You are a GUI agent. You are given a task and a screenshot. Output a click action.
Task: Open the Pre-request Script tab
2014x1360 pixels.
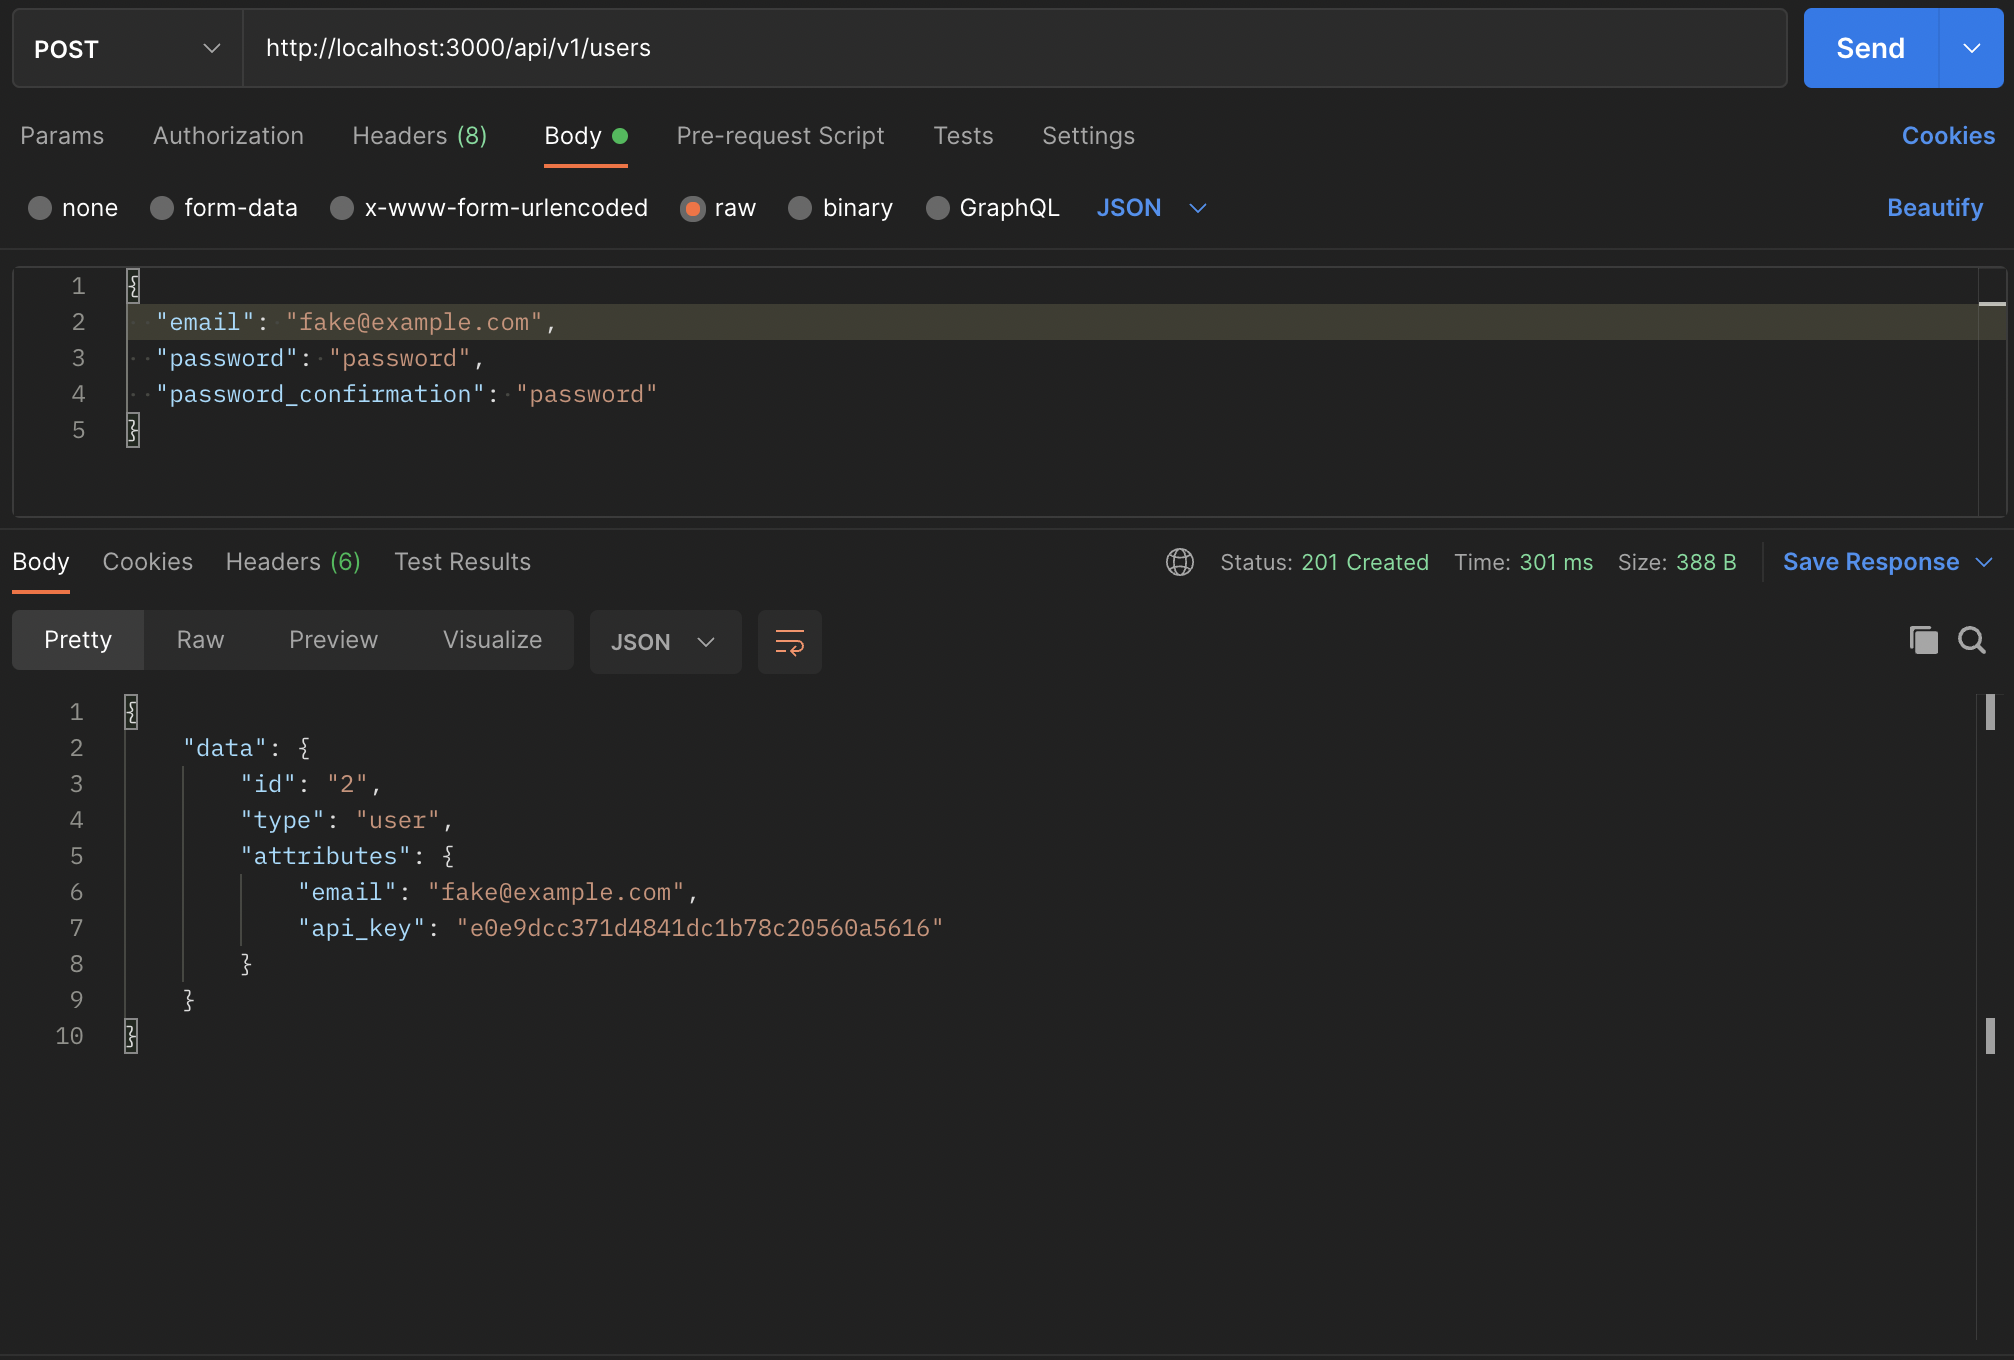coord(780,136)
